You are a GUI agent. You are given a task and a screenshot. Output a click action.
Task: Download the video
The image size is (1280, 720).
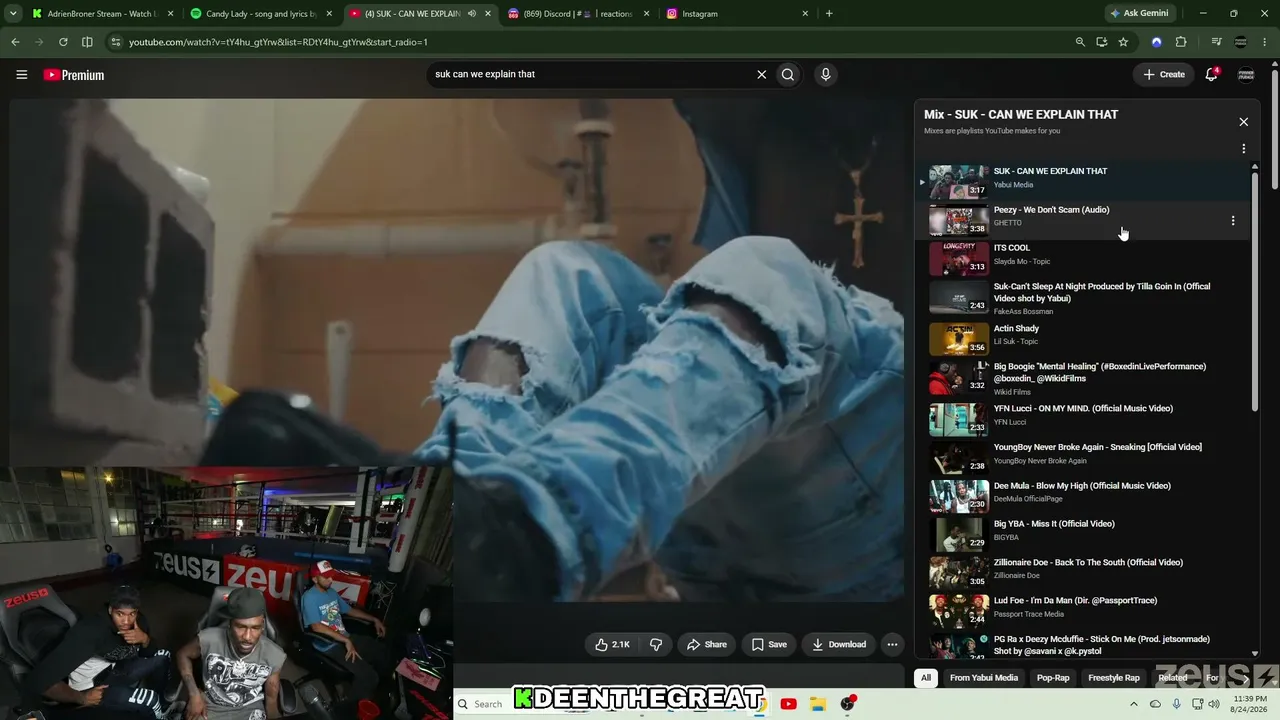(839, 644)
